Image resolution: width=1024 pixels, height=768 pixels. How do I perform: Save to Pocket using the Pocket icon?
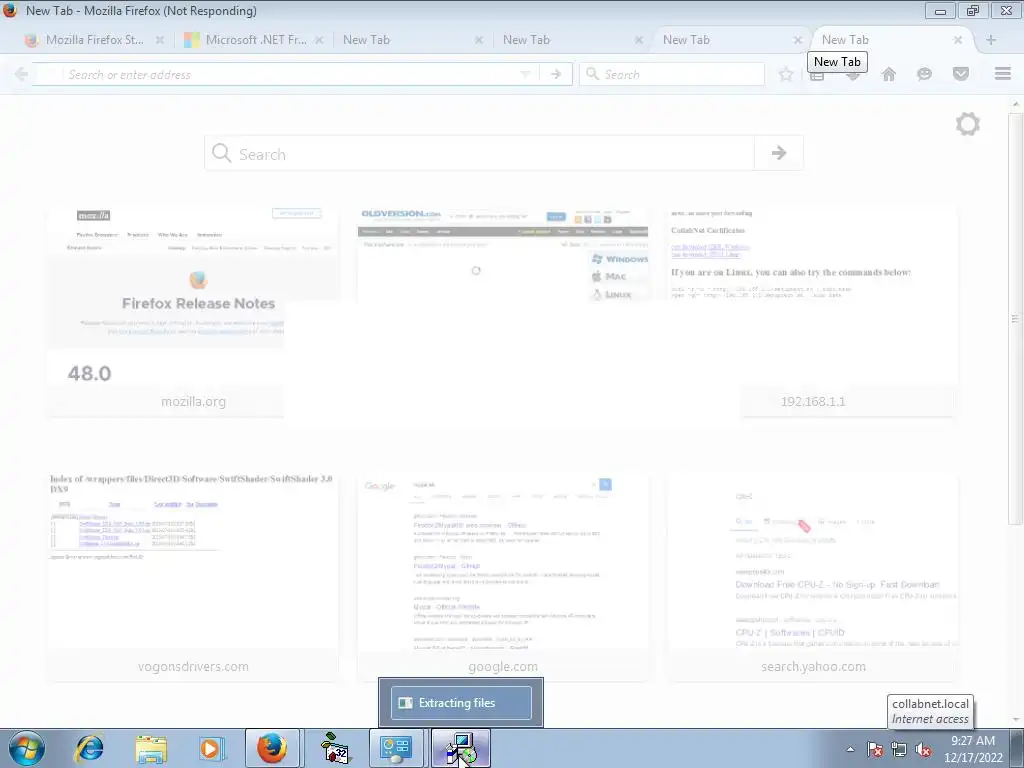(x=961, y=74)
